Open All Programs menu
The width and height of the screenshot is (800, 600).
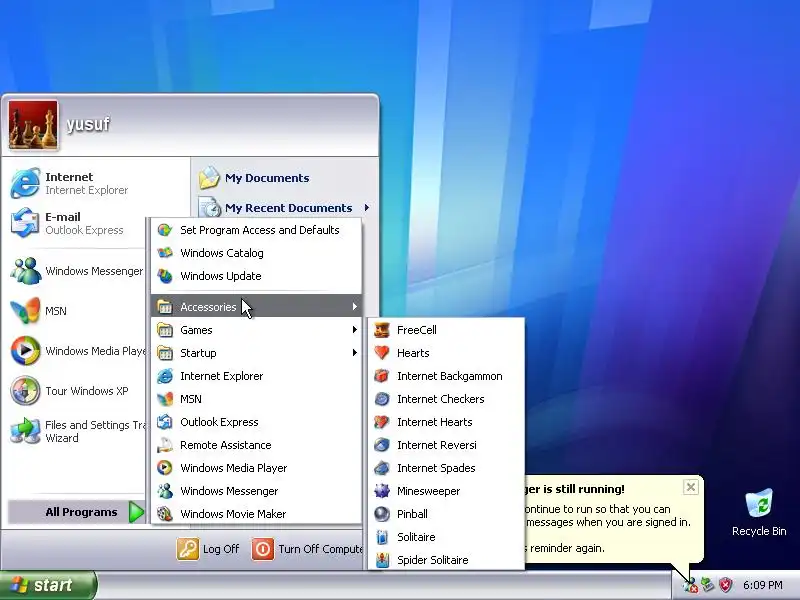pos(77,512)
